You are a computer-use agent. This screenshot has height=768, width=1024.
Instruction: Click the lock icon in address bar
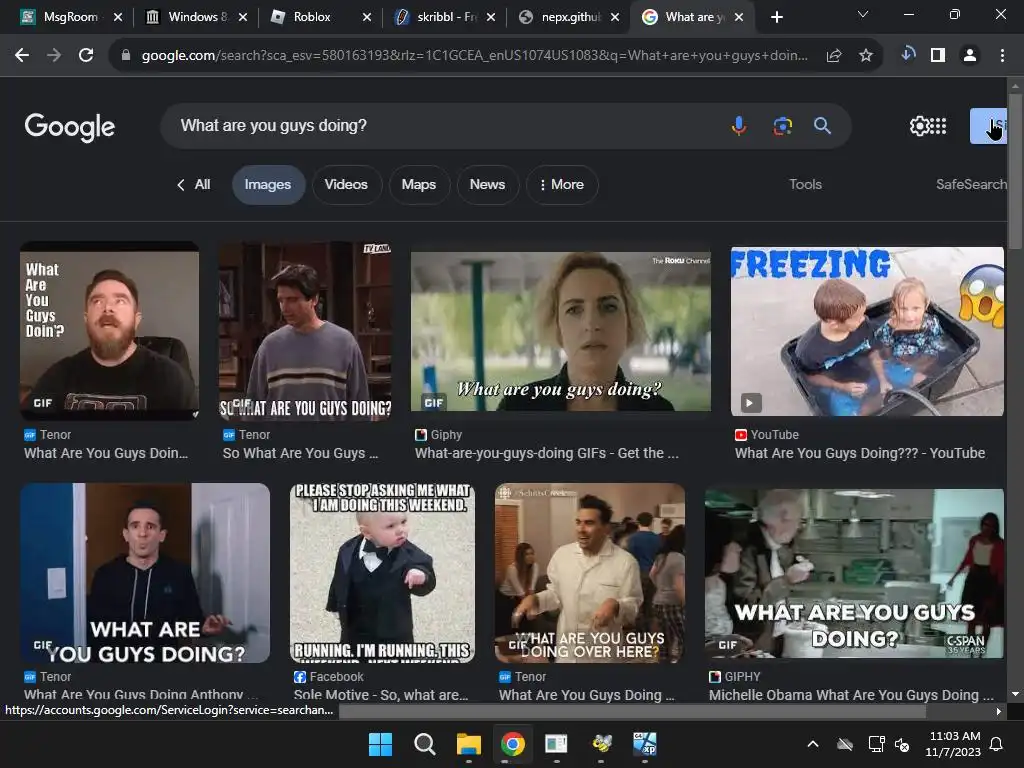(126, 56)
